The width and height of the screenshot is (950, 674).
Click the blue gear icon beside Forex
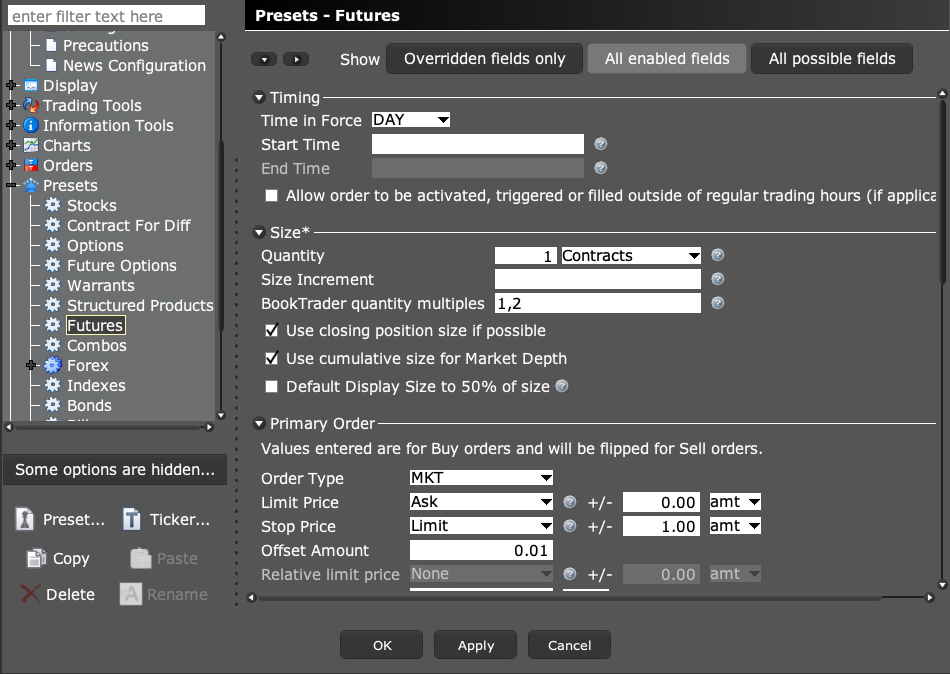pos(53,365)
